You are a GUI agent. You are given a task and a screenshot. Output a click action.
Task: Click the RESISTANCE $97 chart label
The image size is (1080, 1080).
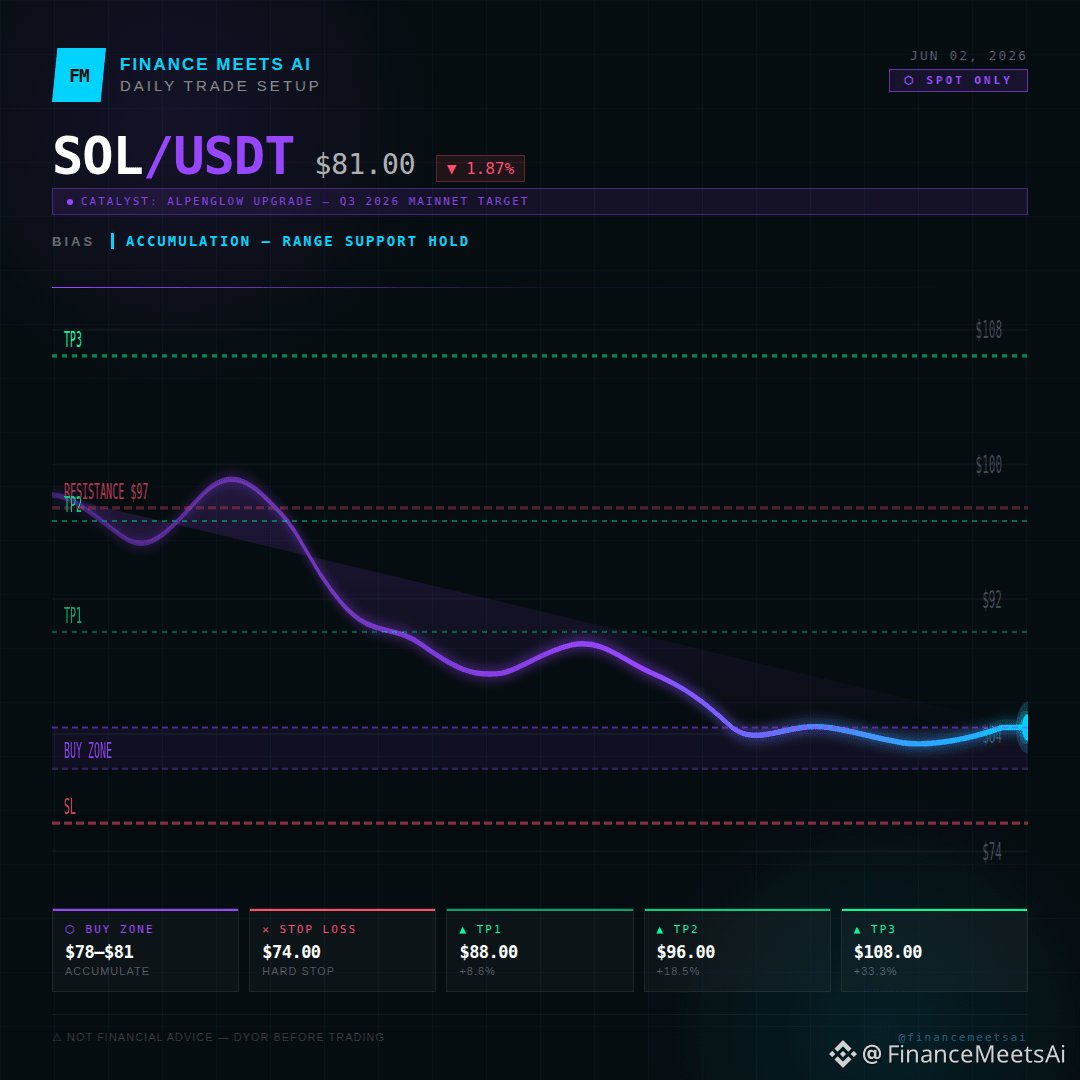point(106,491)
